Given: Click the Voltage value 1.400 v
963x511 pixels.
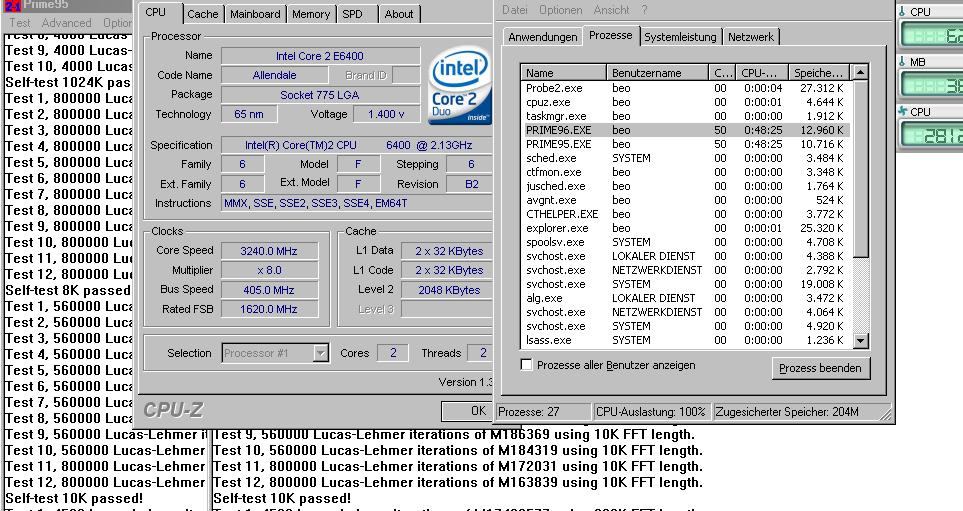Looking at the screenshot, I should click(x=386, y=114).
